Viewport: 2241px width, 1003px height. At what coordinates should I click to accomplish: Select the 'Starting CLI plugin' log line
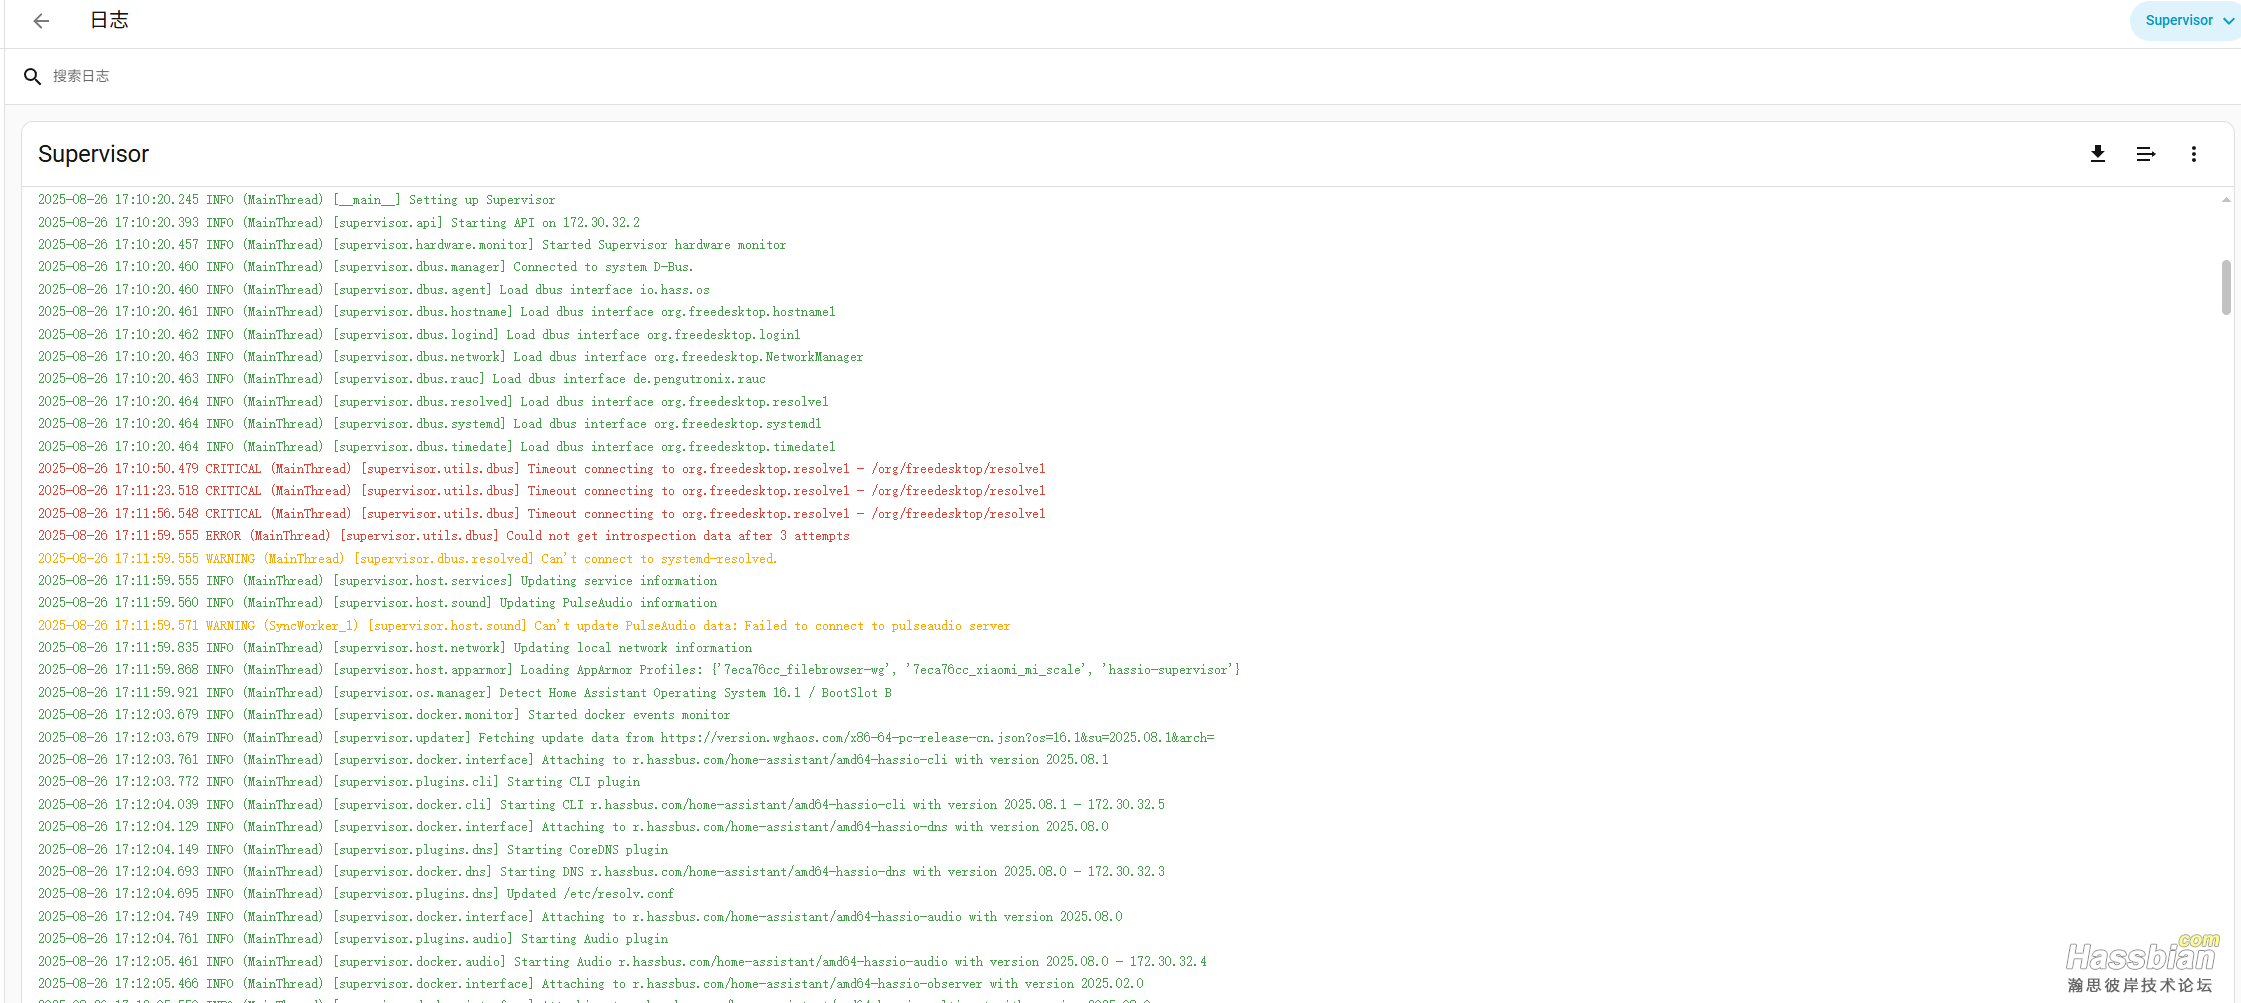tap(339, 782)
